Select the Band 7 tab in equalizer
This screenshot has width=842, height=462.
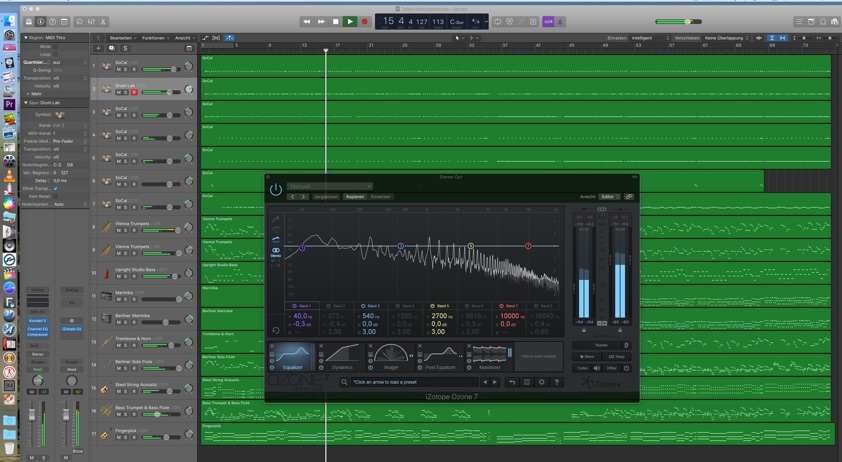(509, 306)
